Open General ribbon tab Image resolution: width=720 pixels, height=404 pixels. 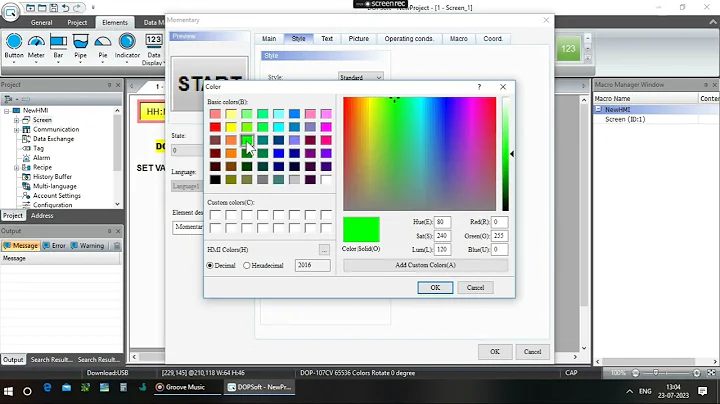click(x=41, y=22)
